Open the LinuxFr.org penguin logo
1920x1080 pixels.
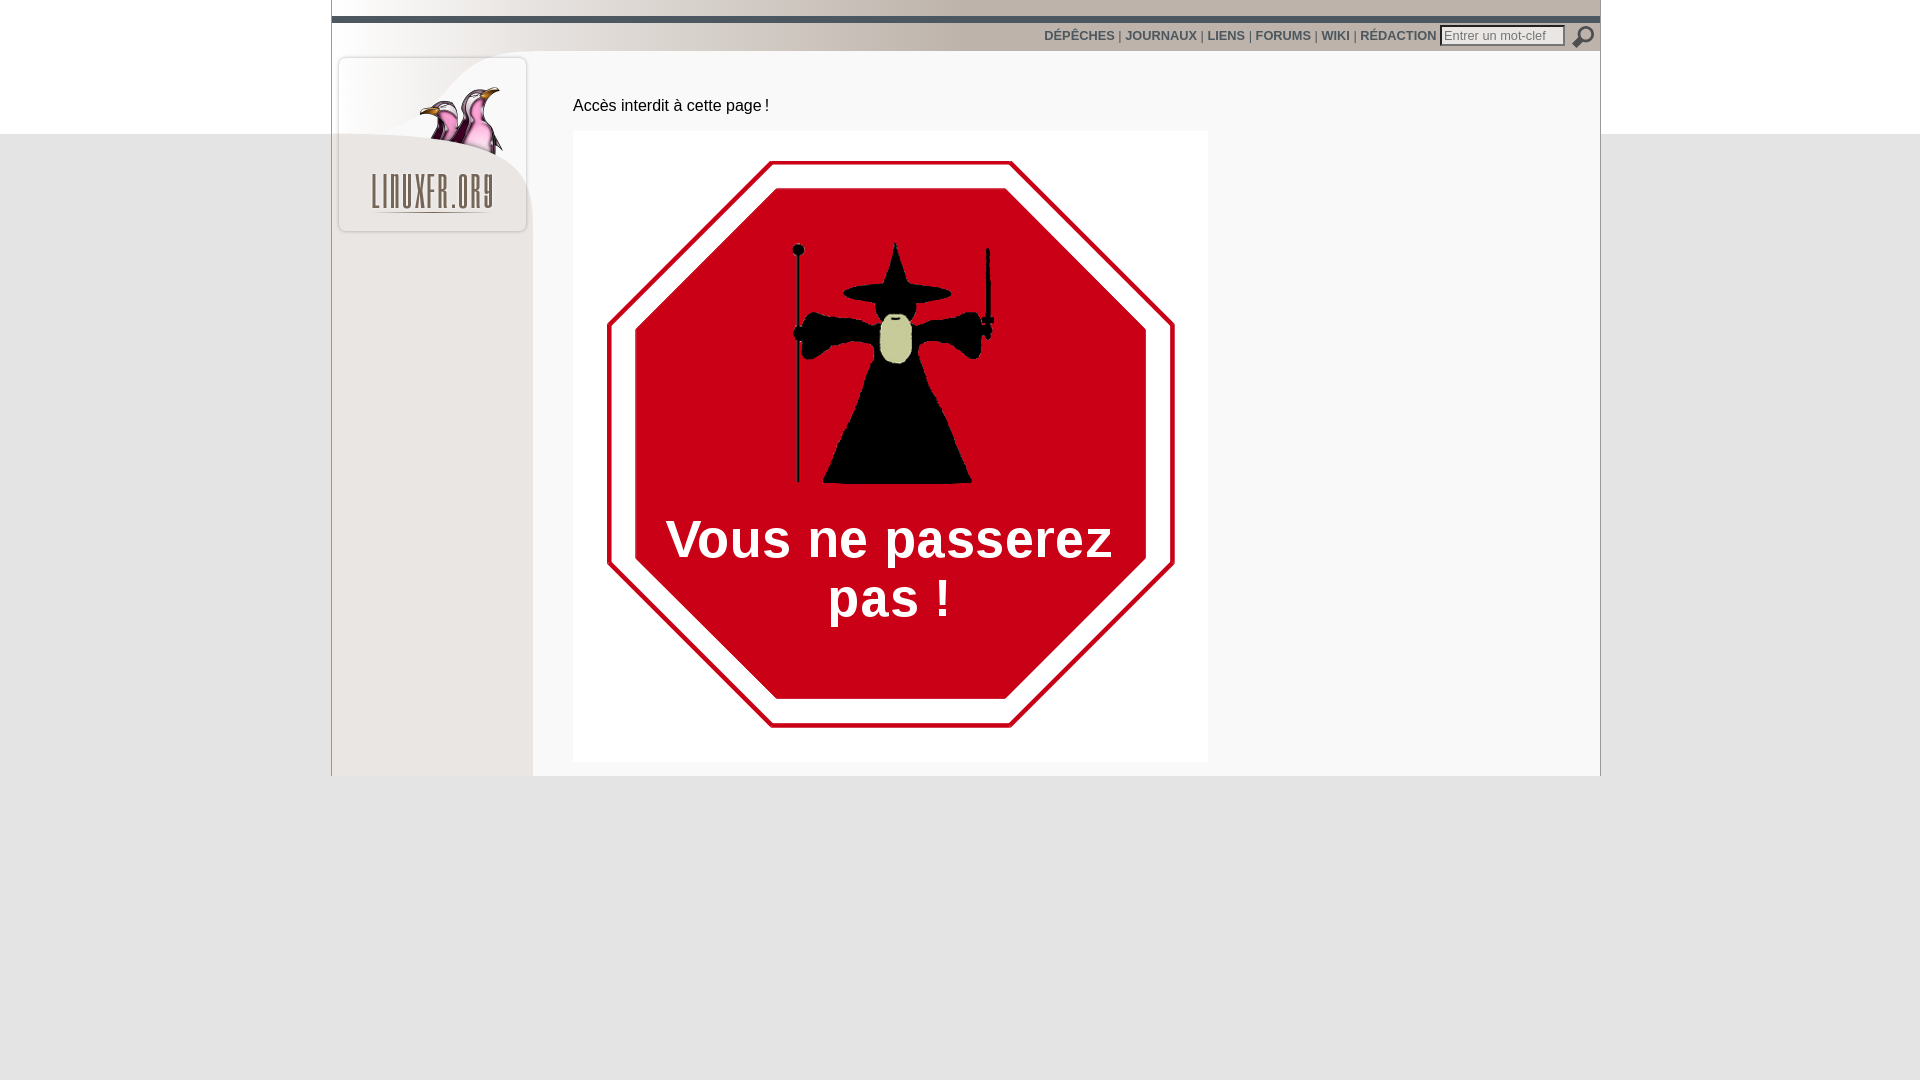click(432, 145)
